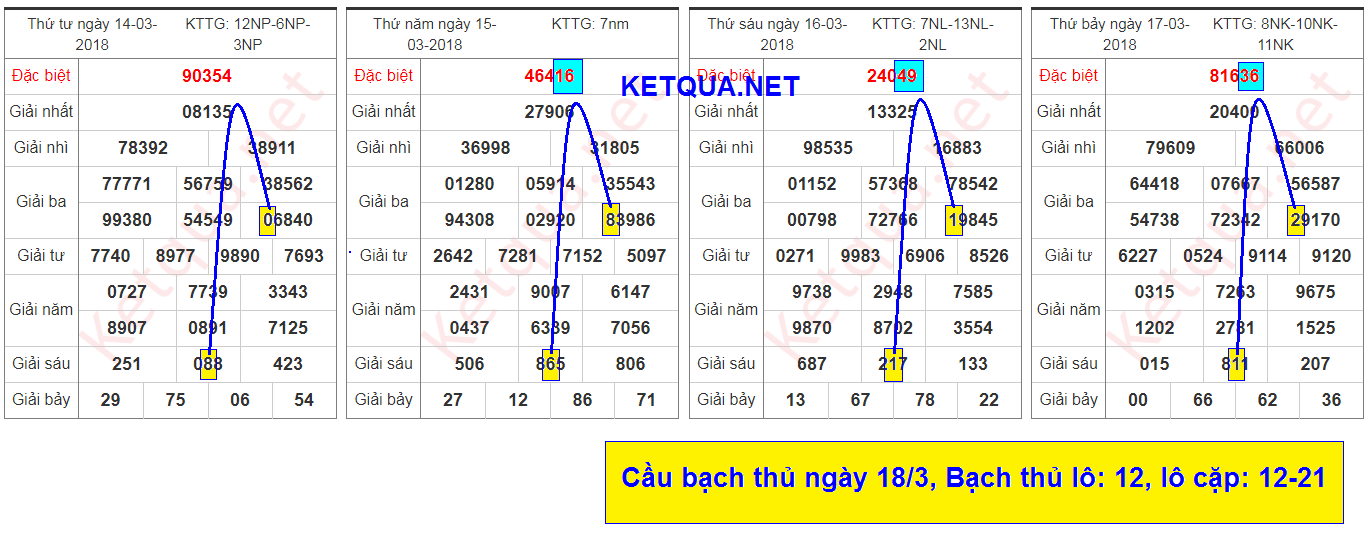The width and height of the screenshot is (1366, 551).
Task: Click the red 'Đặc biệt' label for 16-03
Action: [727, 76]
